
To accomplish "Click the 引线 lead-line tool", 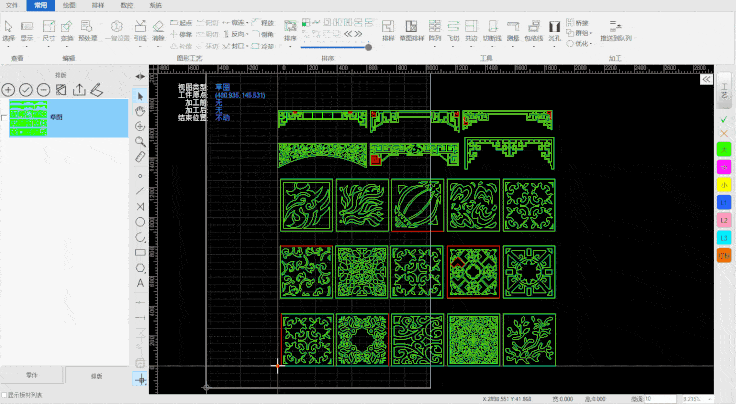I will point(140,31).
